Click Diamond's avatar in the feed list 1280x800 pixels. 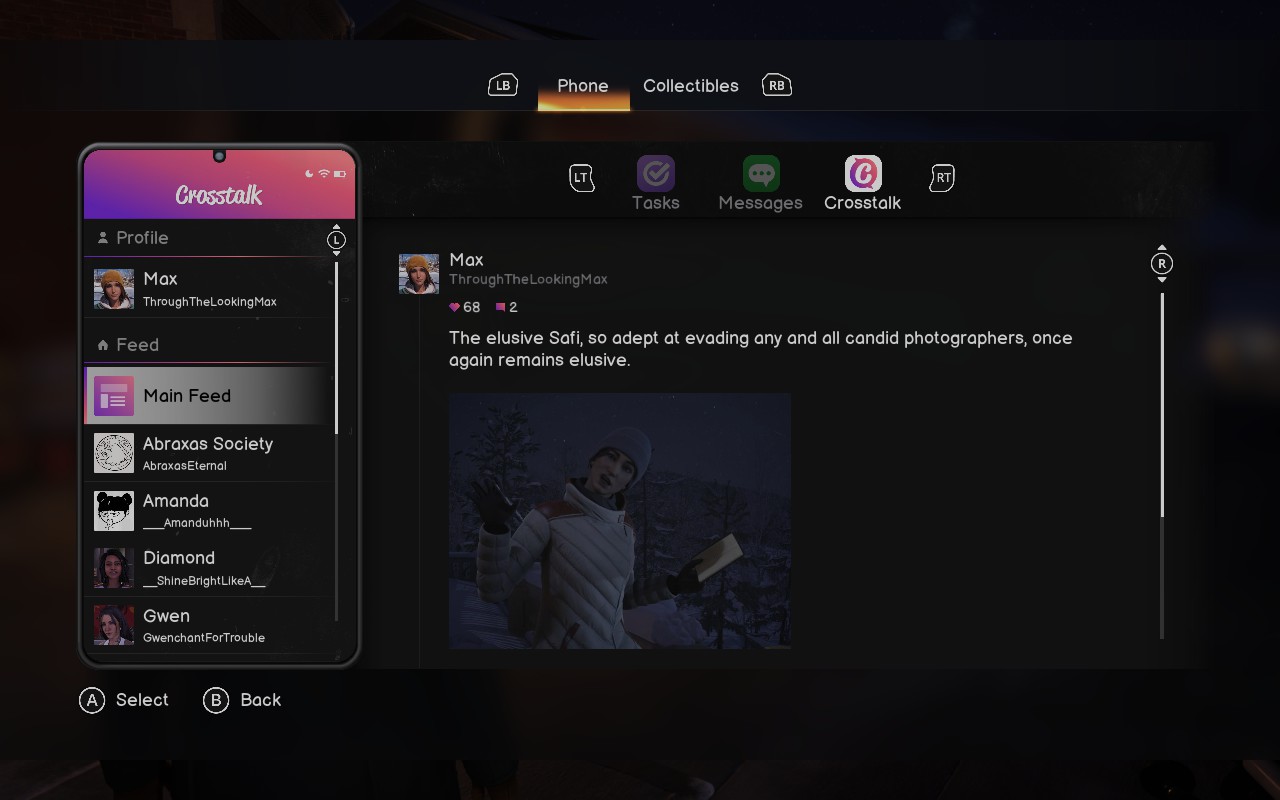114,568
